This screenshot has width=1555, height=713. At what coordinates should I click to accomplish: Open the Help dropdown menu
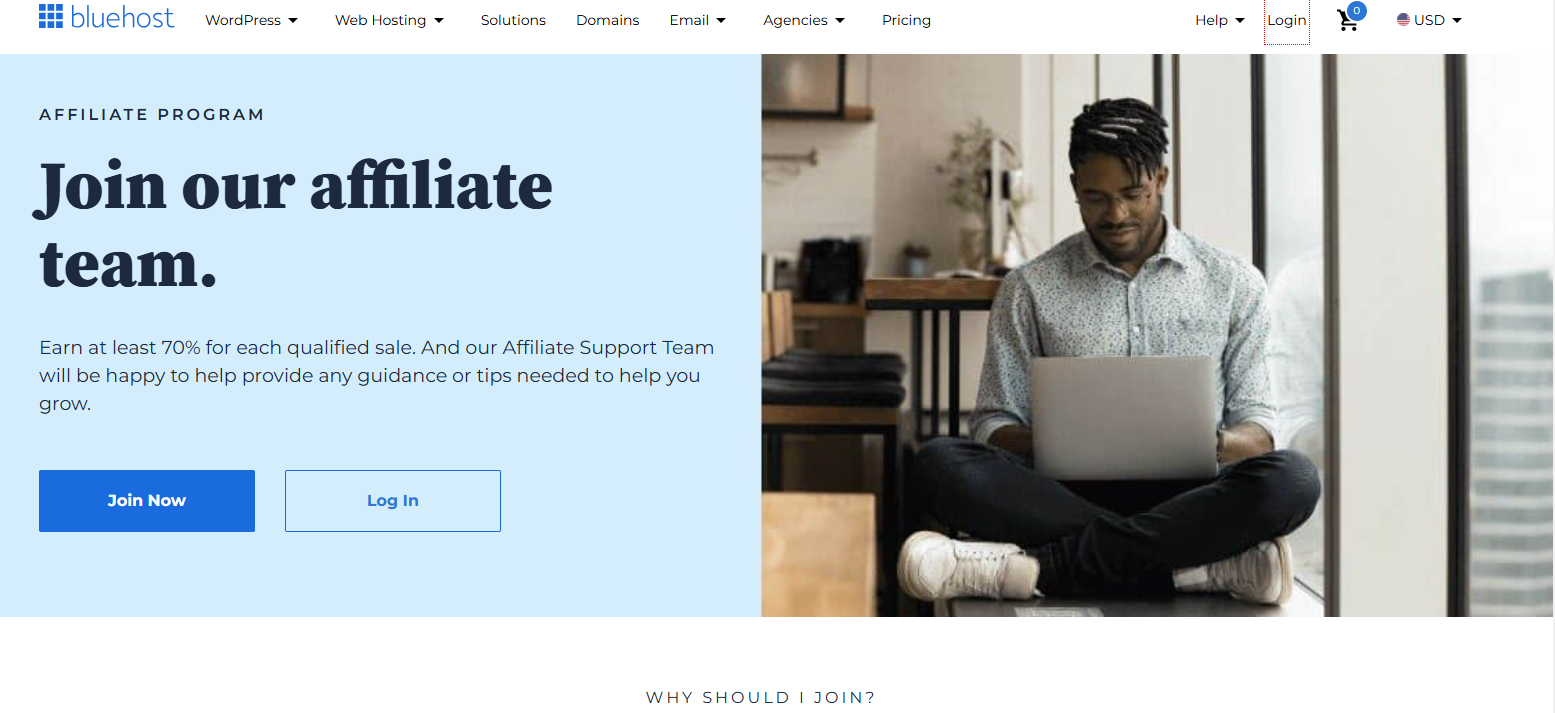[1220, 20]
